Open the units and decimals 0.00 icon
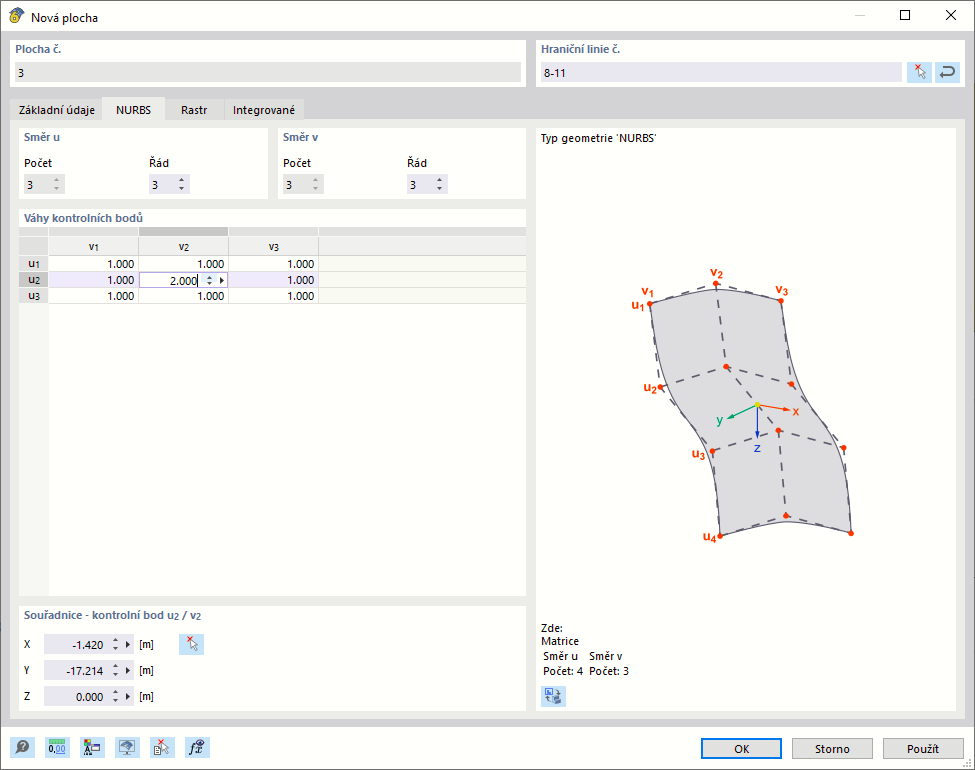Viewport: 975px width, 770px height. pyautogui.click(x=57, y=747)
